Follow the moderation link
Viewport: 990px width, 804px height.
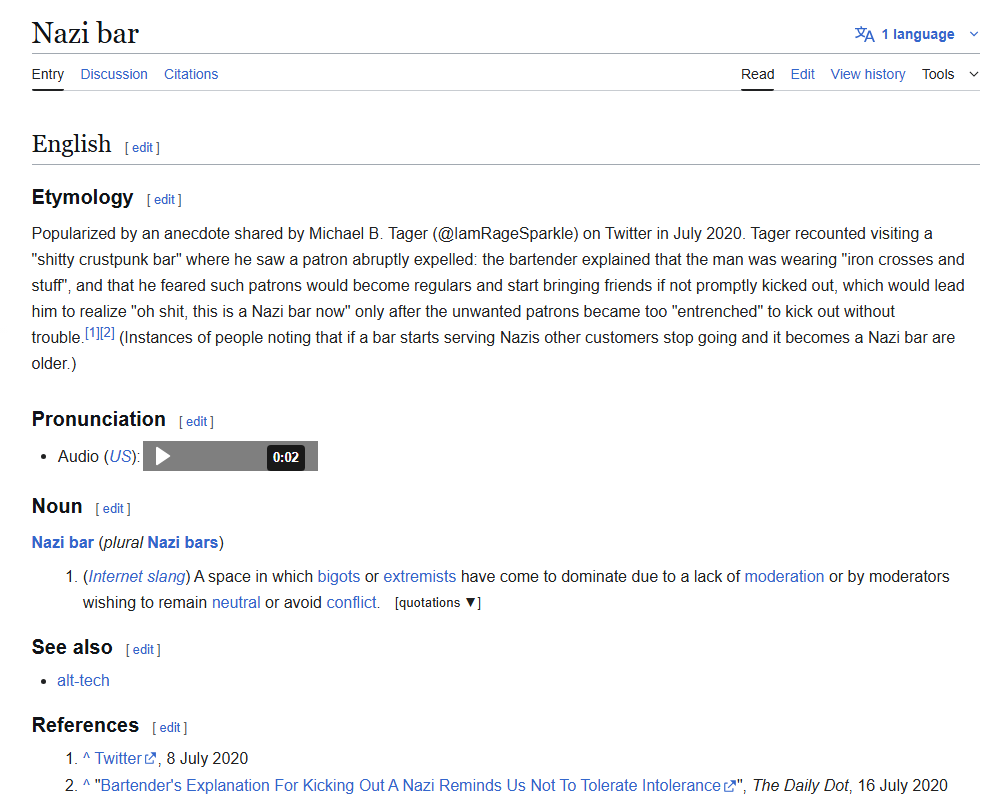click(x=784, y=577)
